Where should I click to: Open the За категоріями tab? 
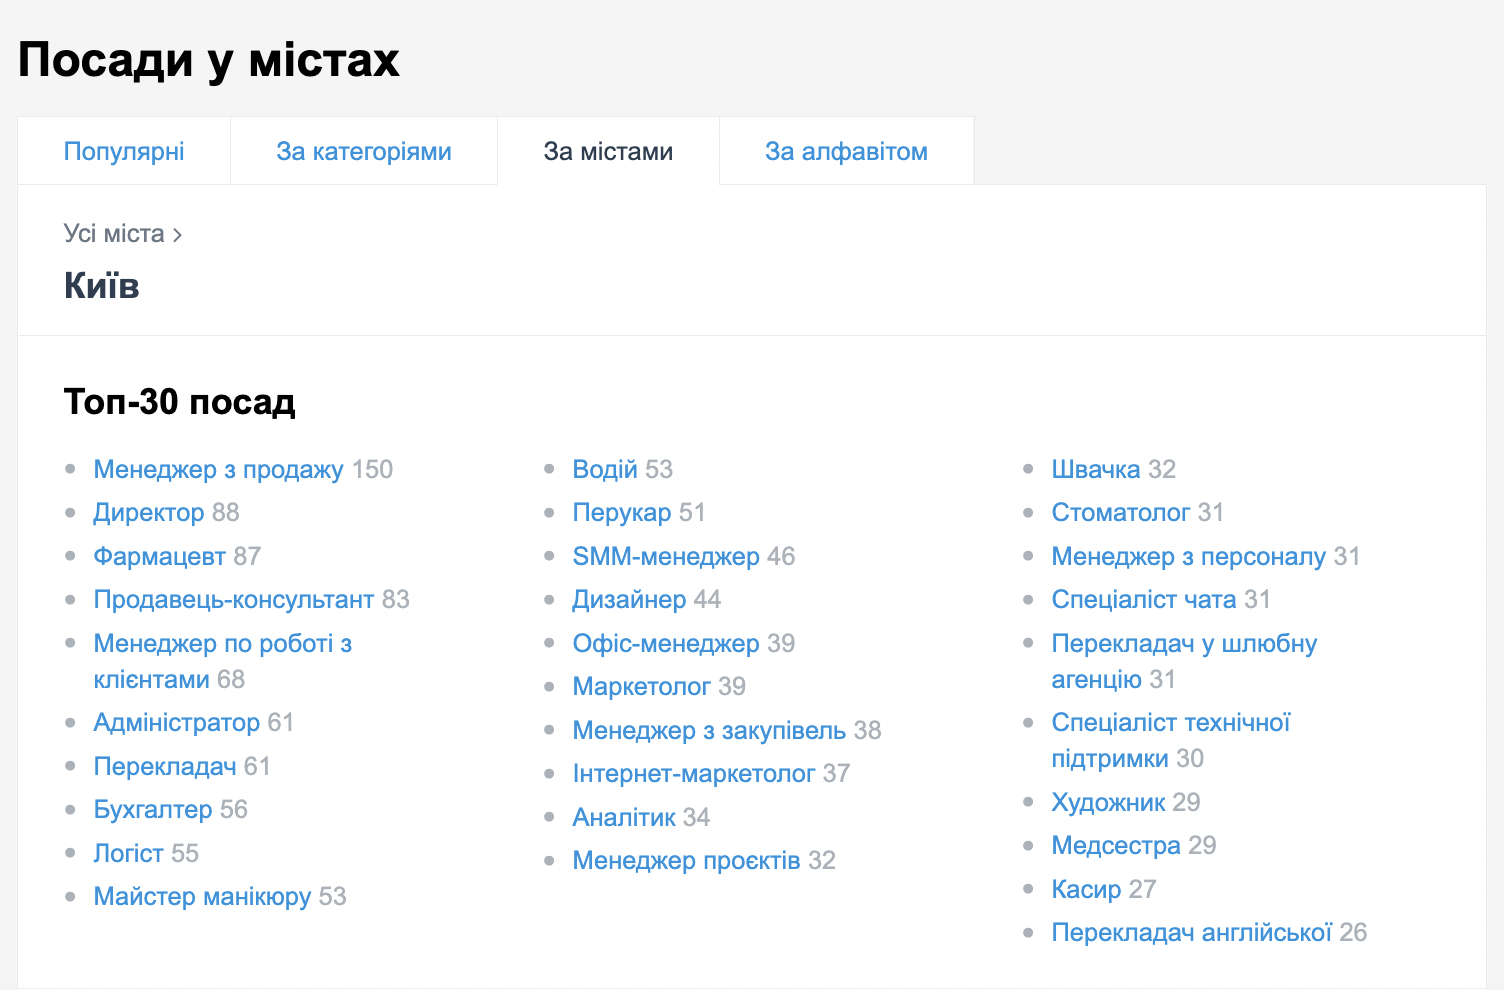tap(364, 151)
